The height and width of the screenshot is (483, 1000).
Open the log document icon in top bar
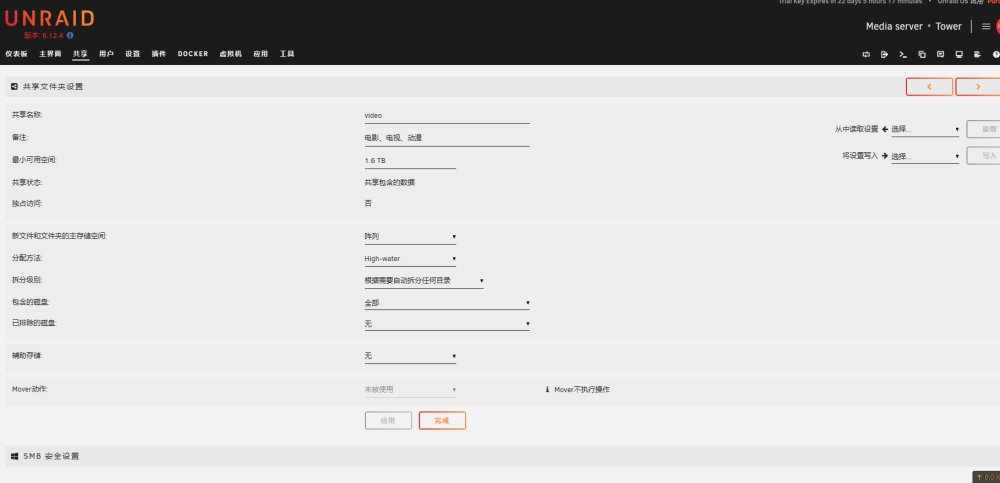point(977,54)
